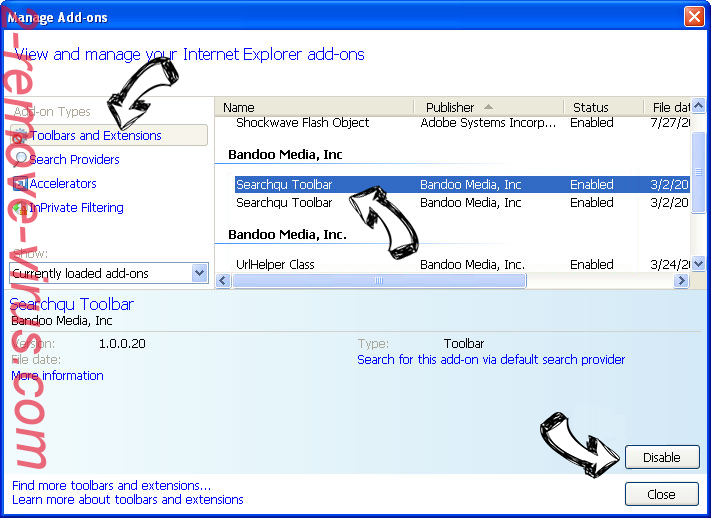711x518 pixels.
Task: Click the horizontal scrollbar thumb
Action: (x=379, y=280)
